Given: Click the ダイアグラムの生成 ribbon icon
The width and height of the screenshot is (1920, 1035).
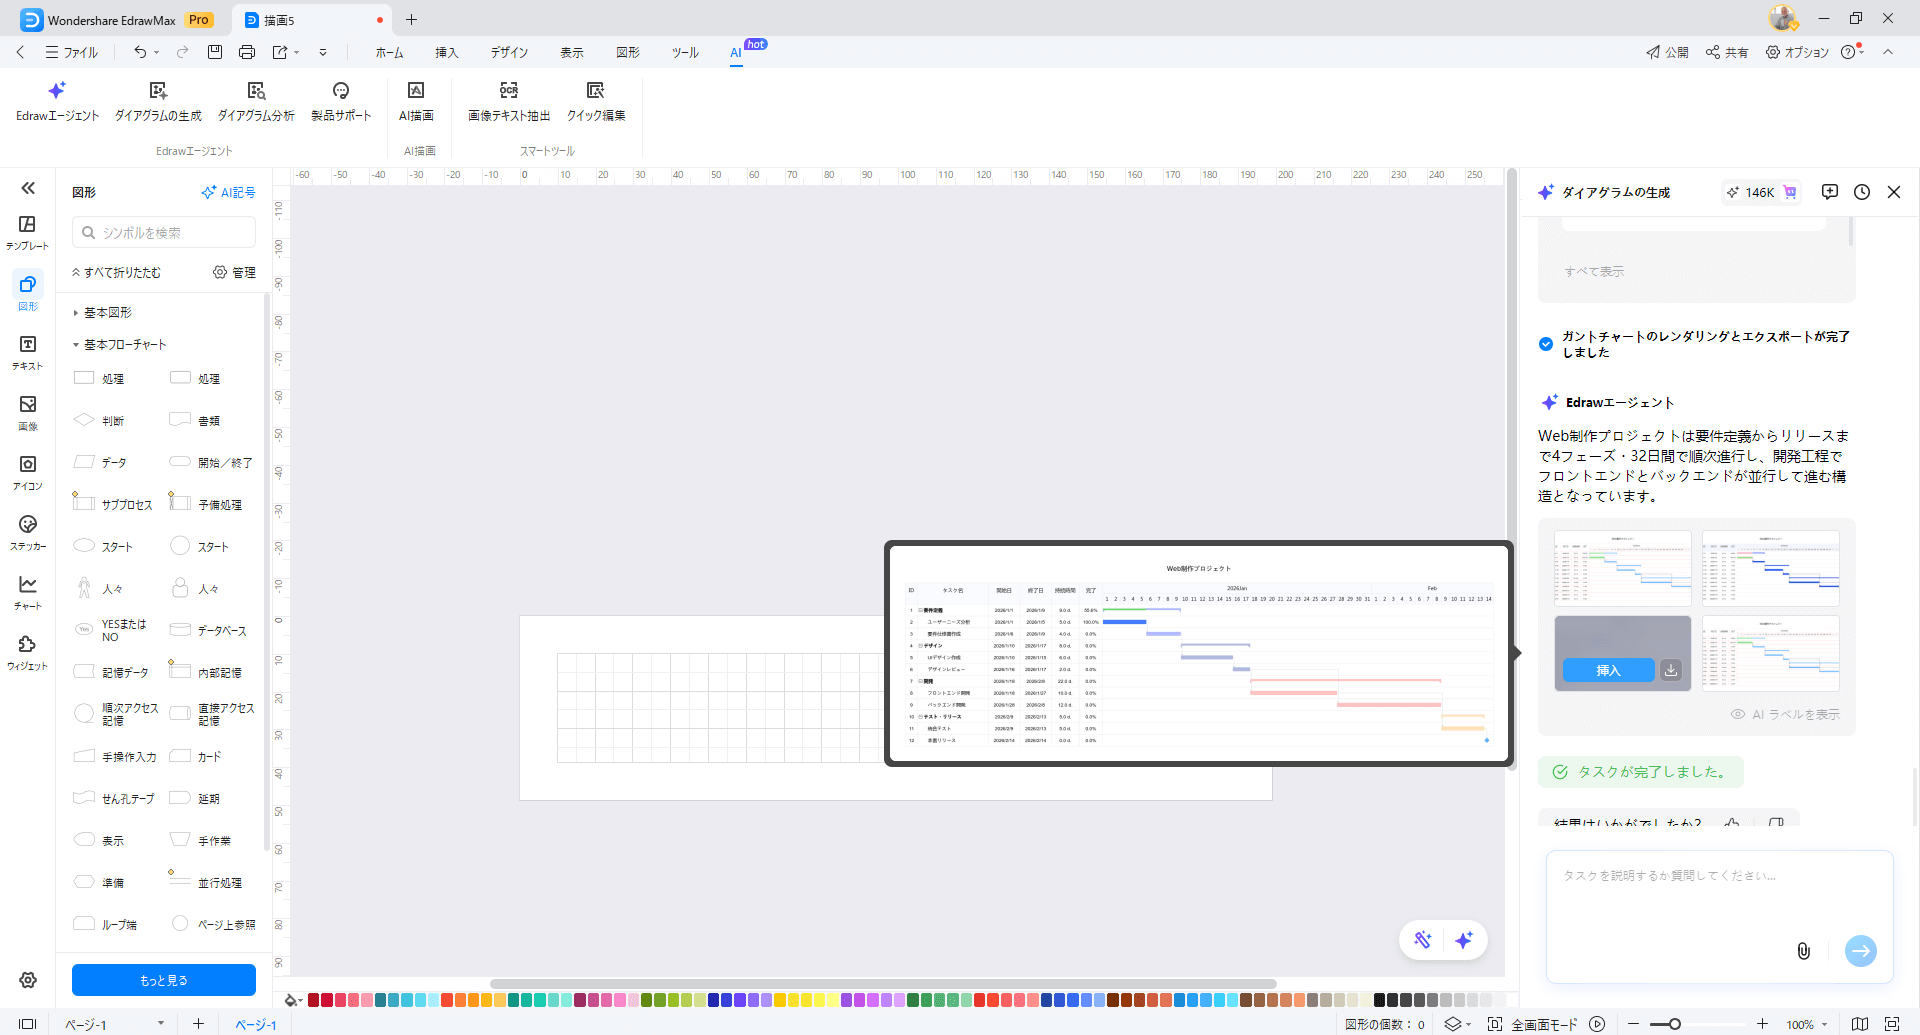Looking at the screenshot, I should tap(158, 101).
